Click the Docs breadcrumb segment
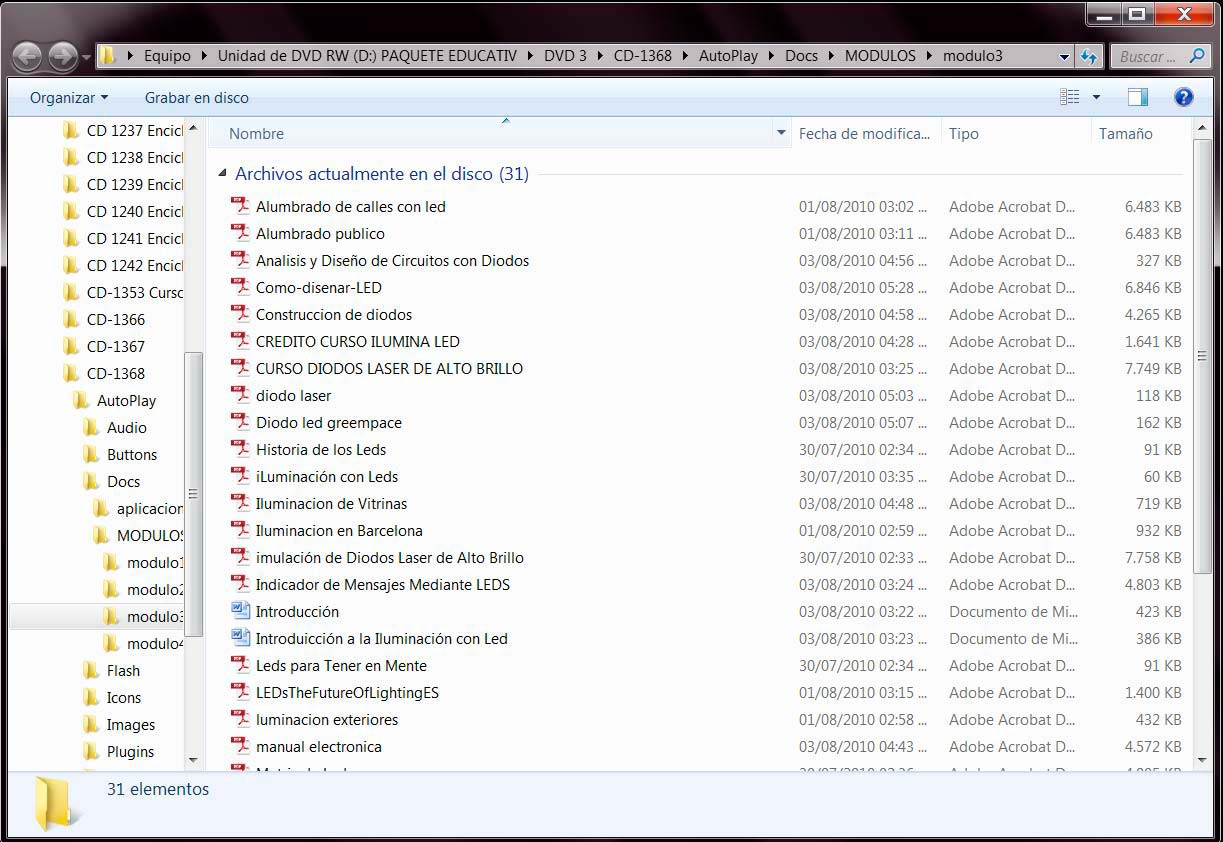This screenshot has width=1223, height=842. click(x=801, y=56)
